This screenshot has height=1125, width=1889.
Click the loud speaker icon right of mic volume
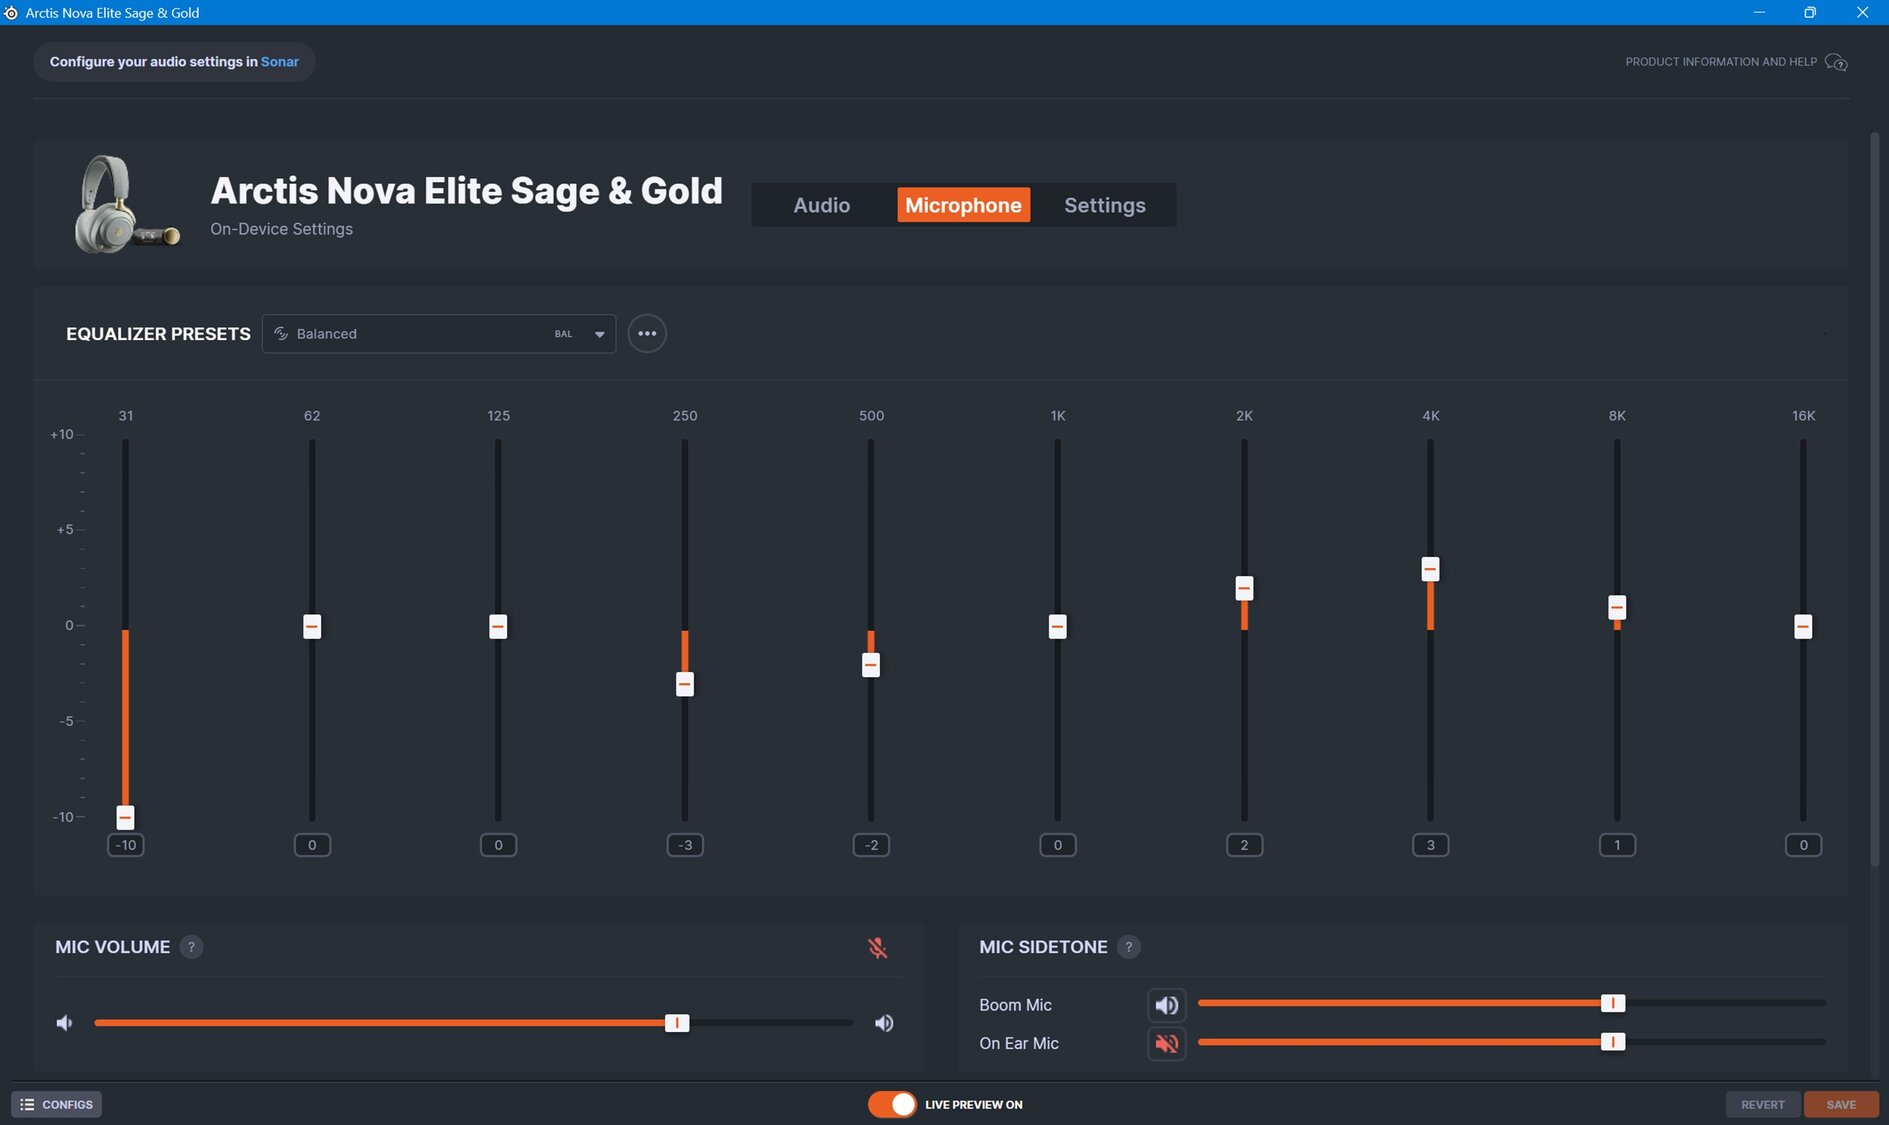coord(884,1023)
